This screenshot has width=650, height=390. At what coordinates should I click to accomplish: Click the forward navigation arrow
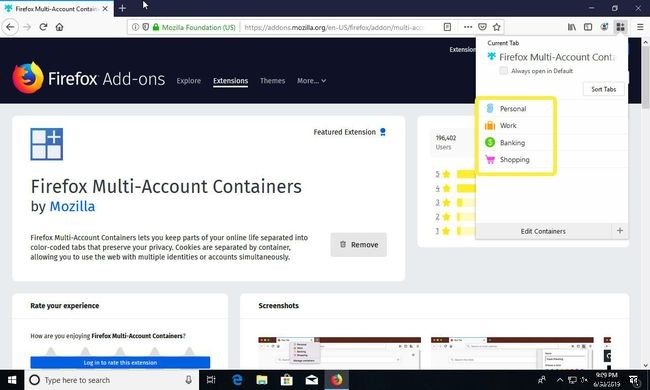[x=27, y=27]
